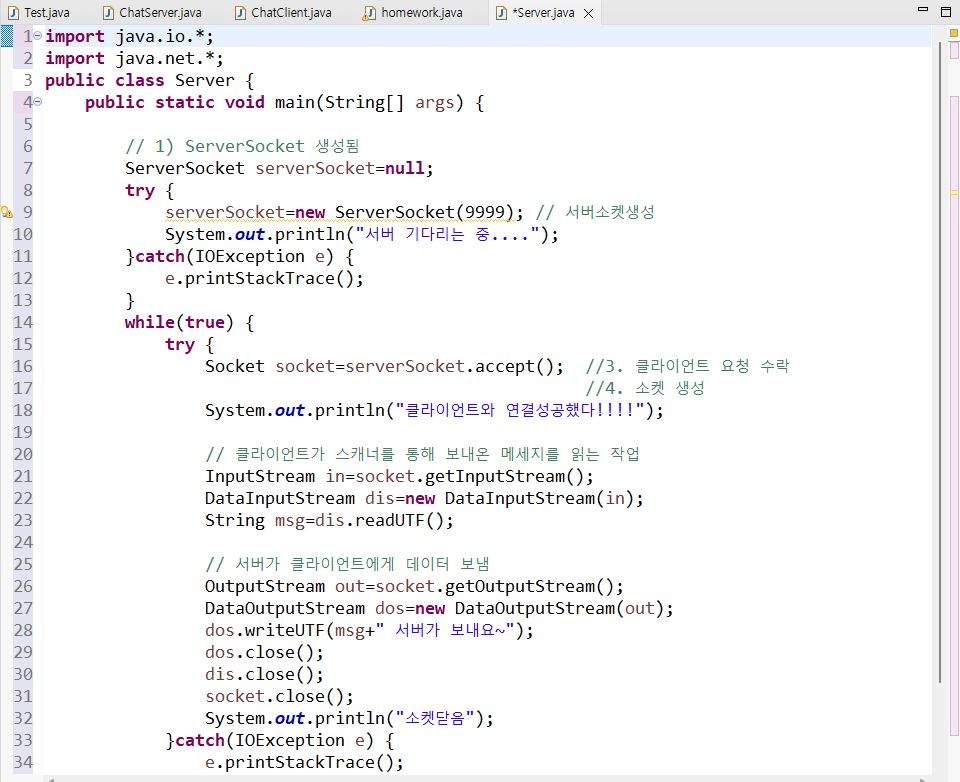Collapse the main method fold at line 4
The width and height of the screenshot is (960, 782).
38,102
